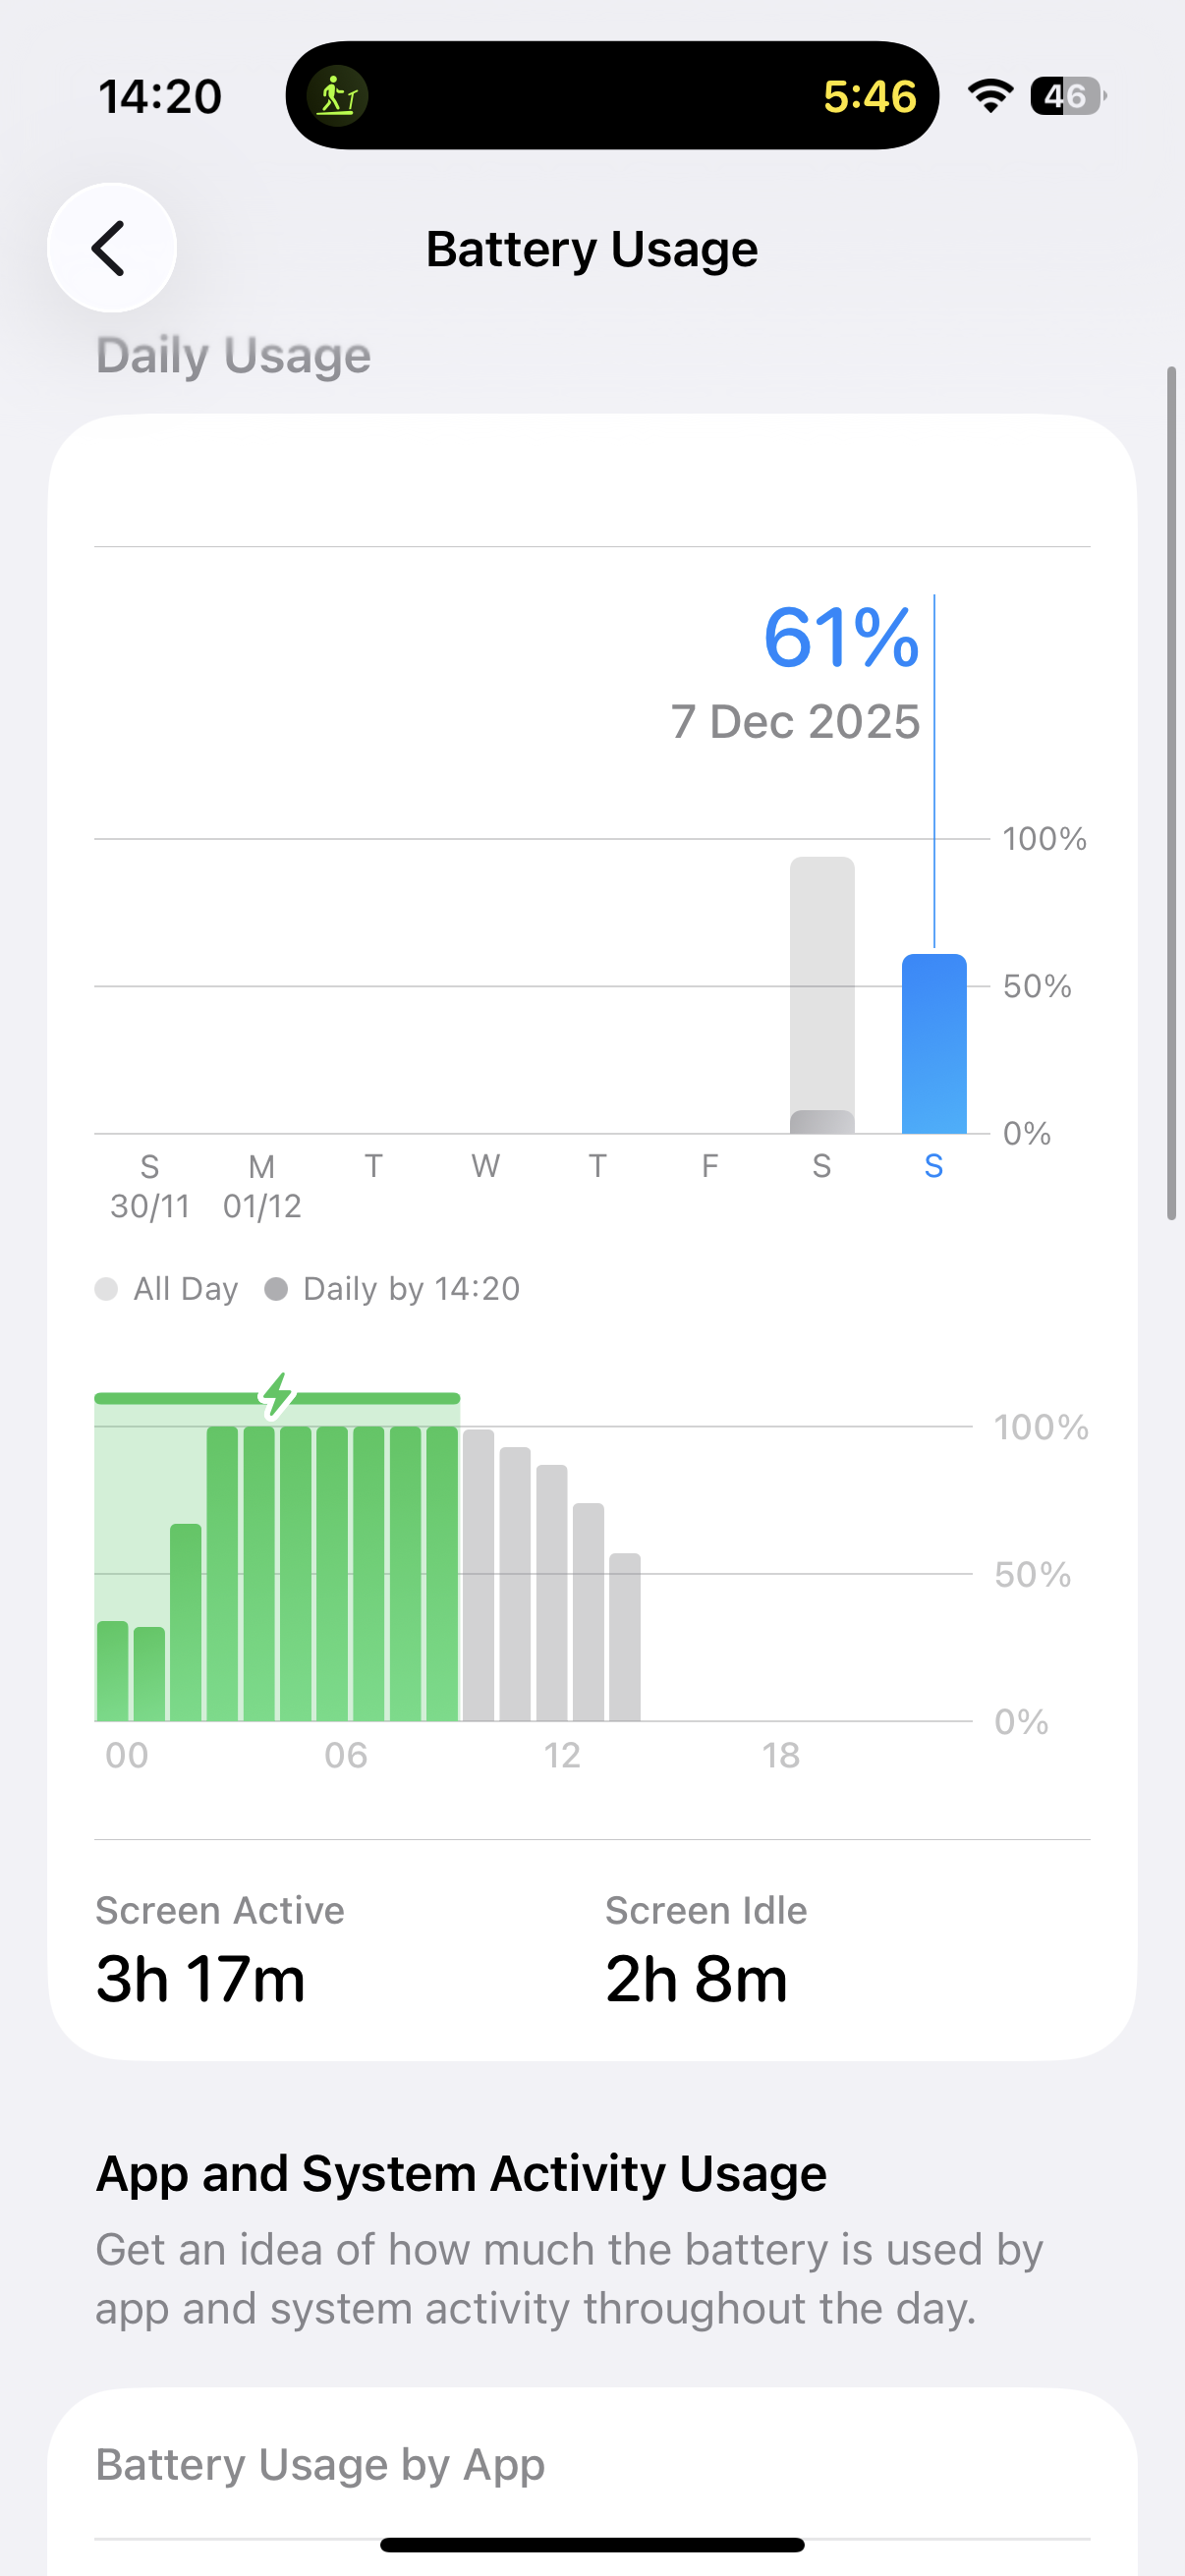
Task: Tap the Screen Active 3h 17m stat
Action: [220, 1950]
